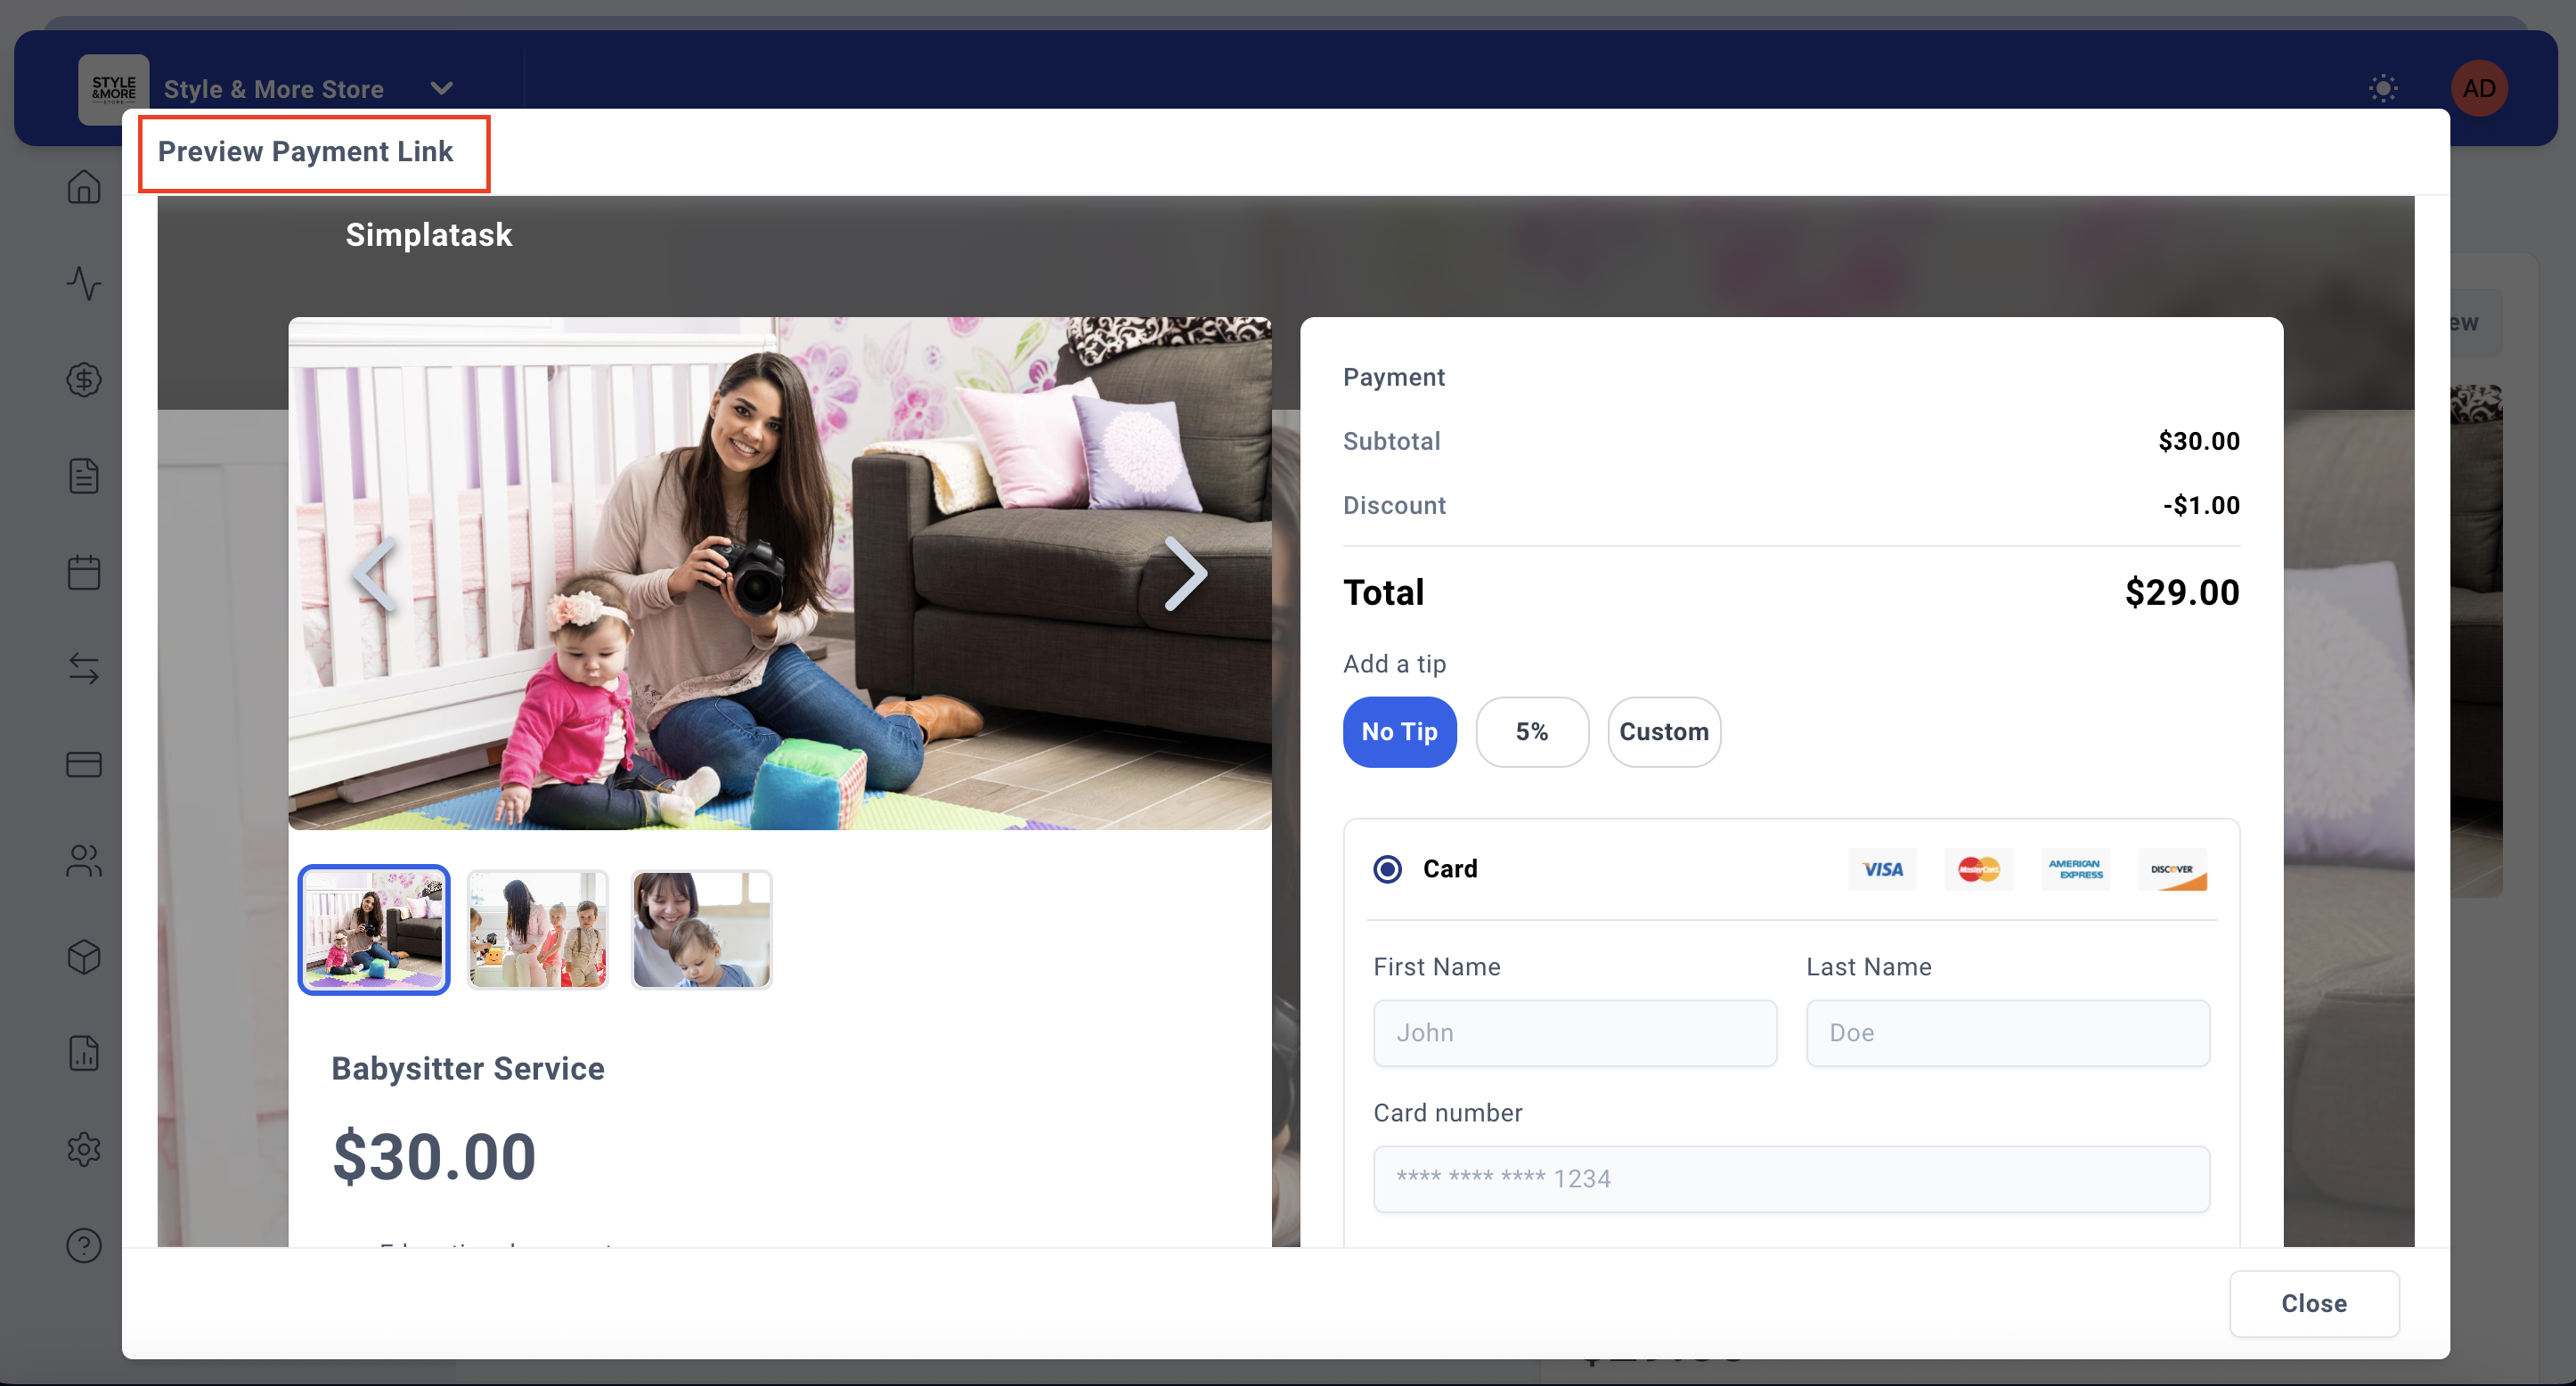Image resolution: width=2576 pixels, height=1386 pixels.
Task: Select the third product thumbnail image
Action: [x=701, y=930]
